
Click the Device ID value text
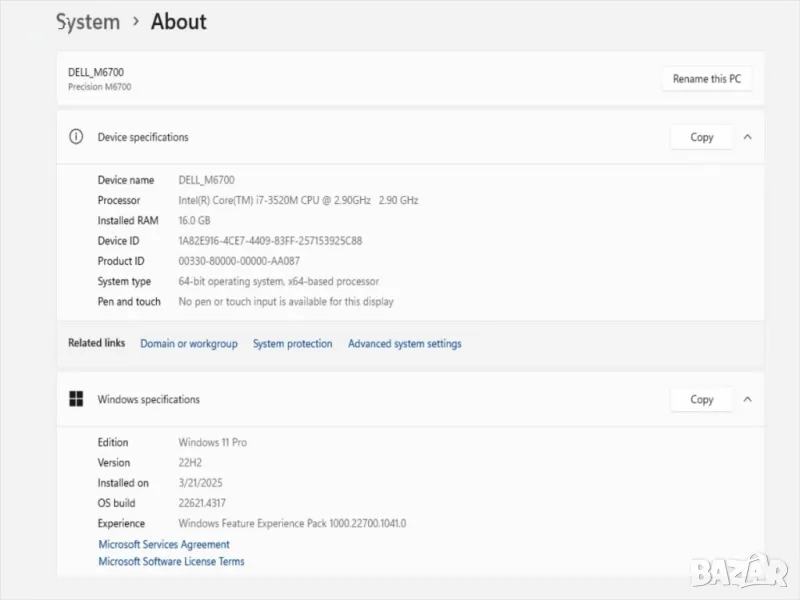(x=270, y=241)
